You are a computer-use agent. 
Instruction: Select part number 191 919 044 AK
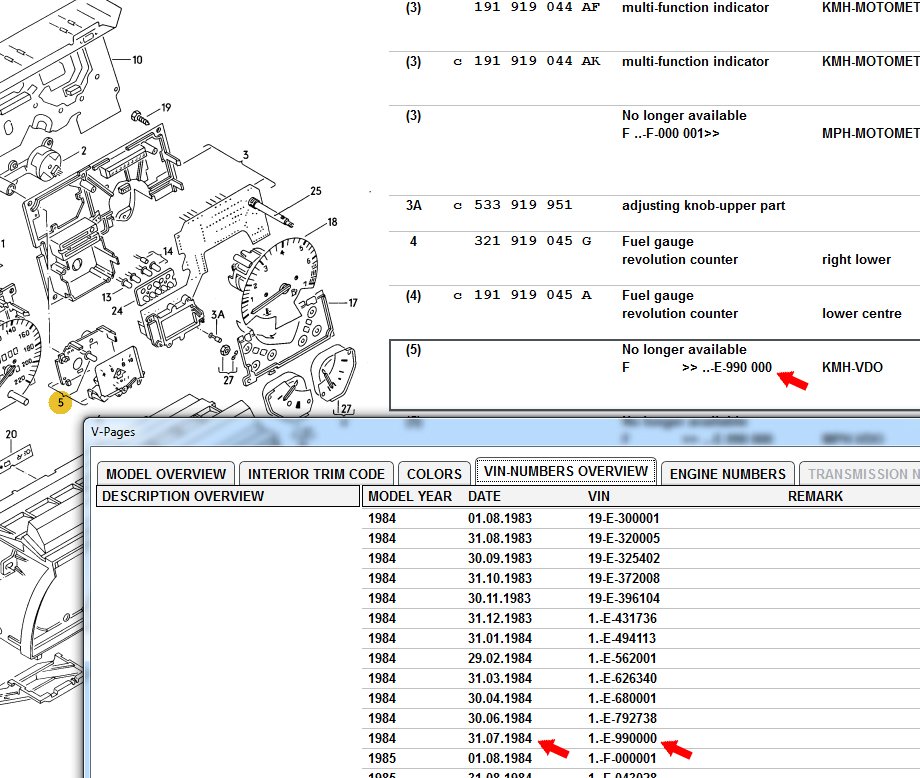coord(537,61)
